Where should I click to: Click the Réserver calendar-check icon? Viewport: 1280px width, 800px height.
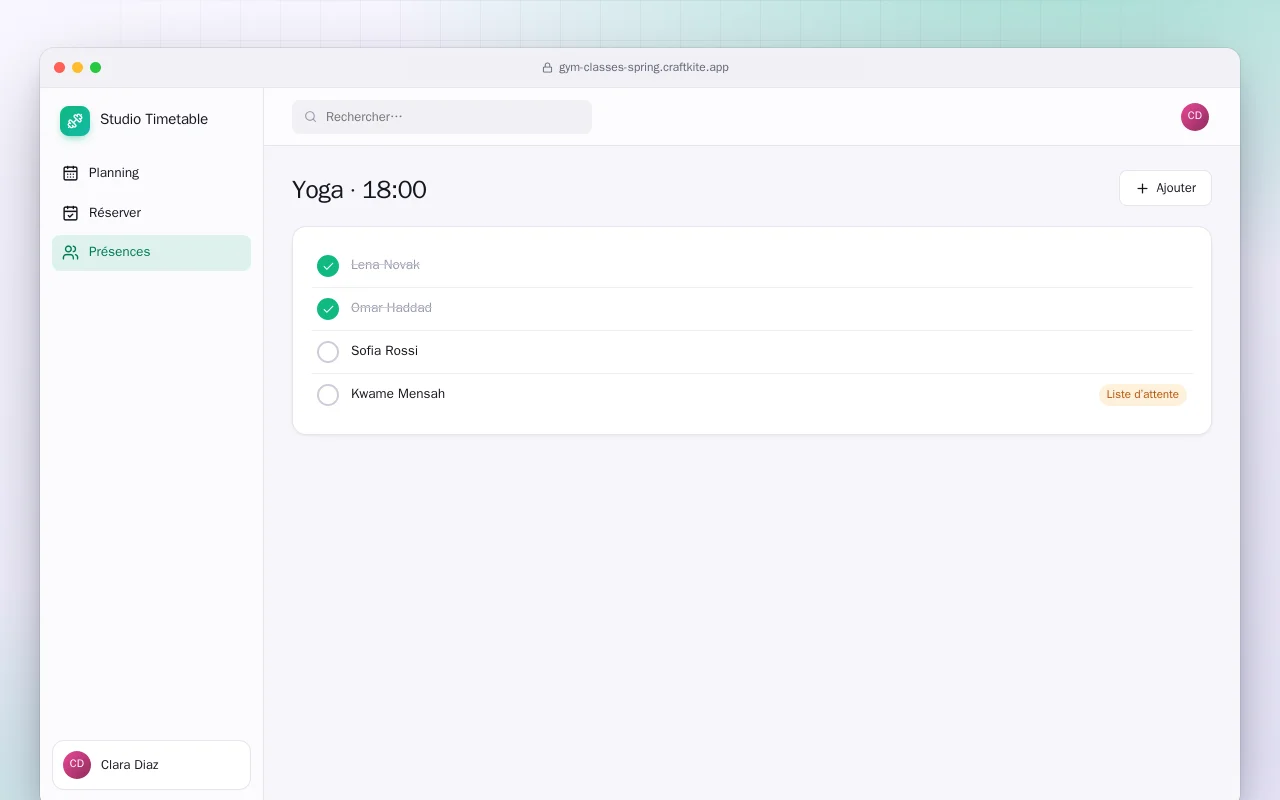[70, 213]
